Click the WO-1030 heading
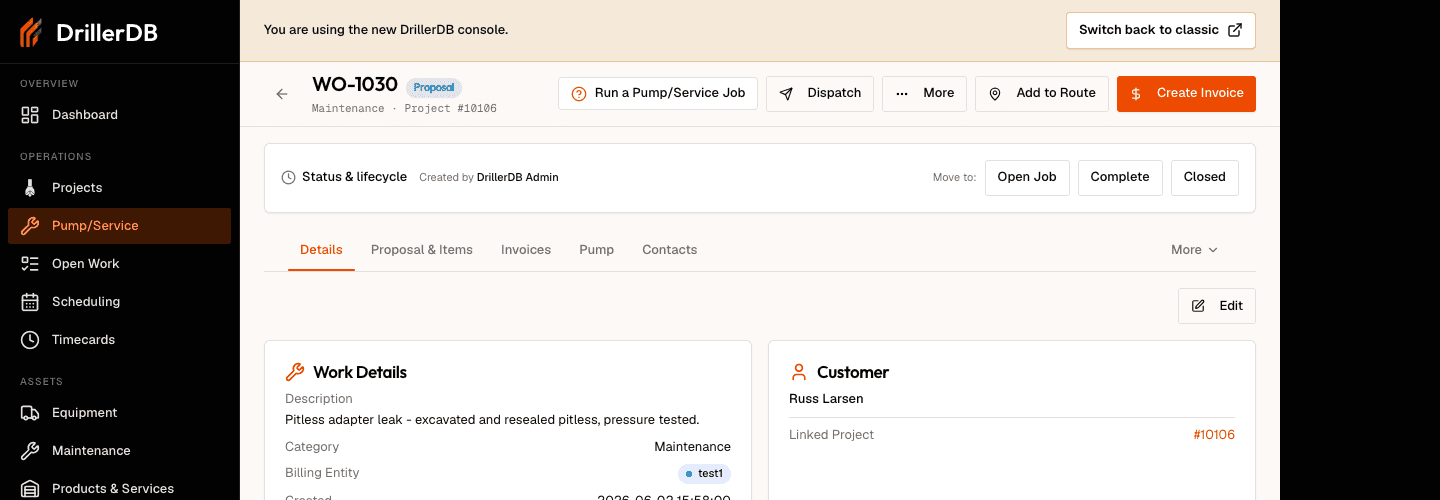The image size is (1440, 500). tap(355, 85)
